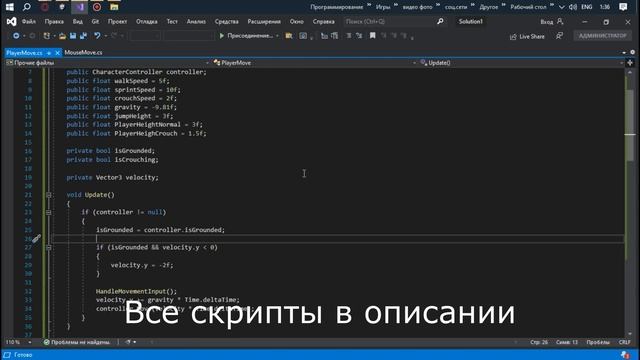
Task: Open the Git menu
Action: [96, 22]
